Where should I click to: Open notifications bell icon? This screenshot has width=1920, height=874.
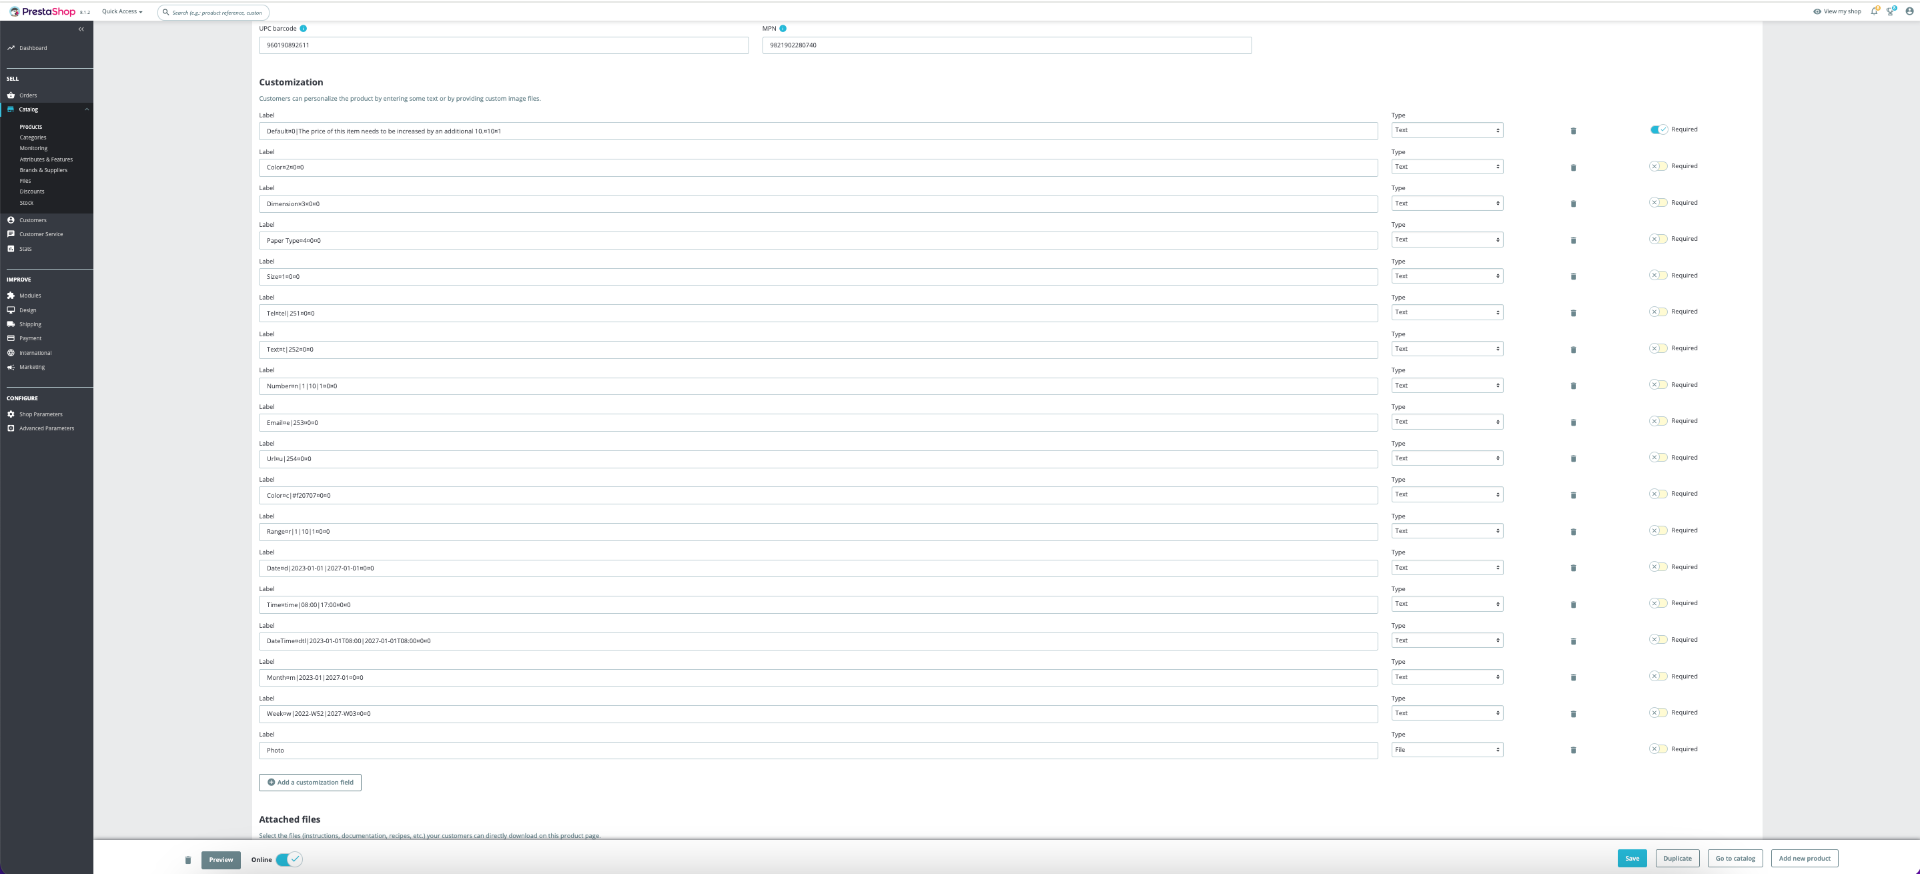[1875, 11]
